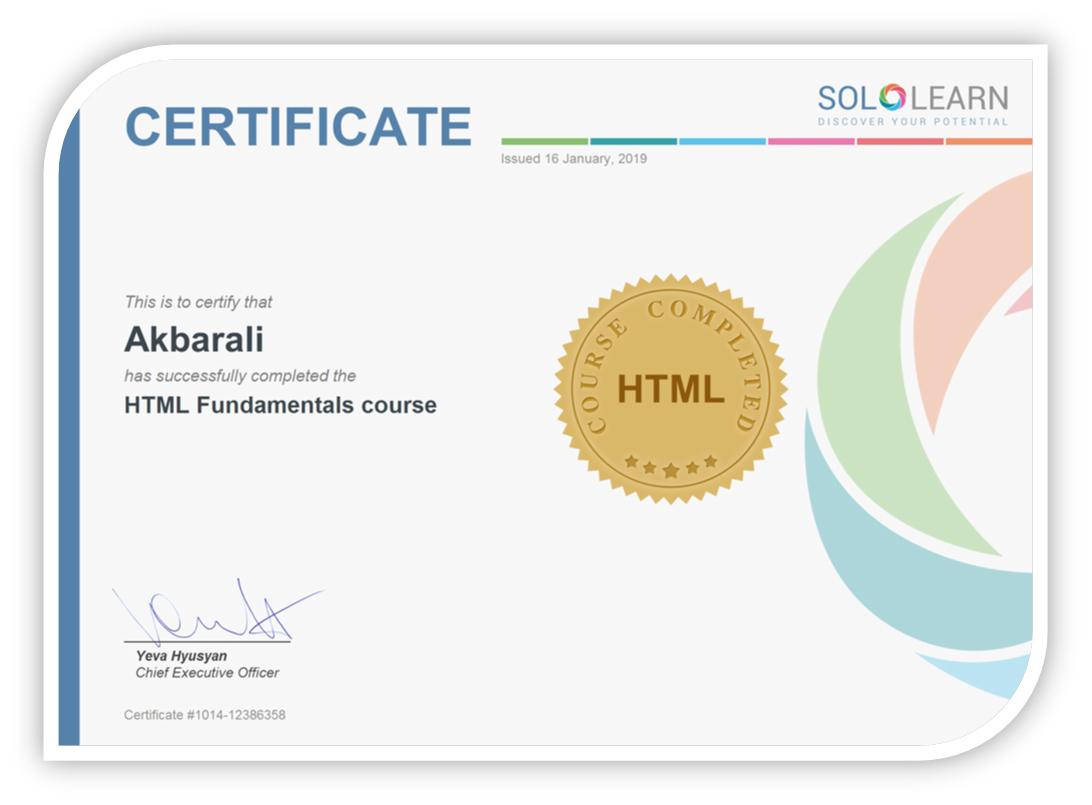Click the five stars on the gold seal
1092x805 pixels.
click(x=670, y=465)
